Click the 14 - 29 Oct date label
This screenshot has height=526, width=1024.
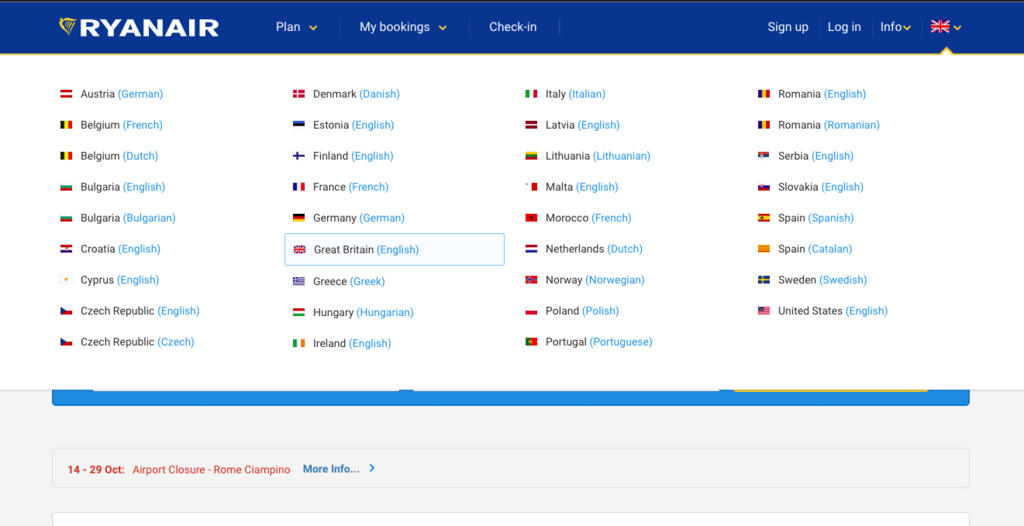coord(96,470)
